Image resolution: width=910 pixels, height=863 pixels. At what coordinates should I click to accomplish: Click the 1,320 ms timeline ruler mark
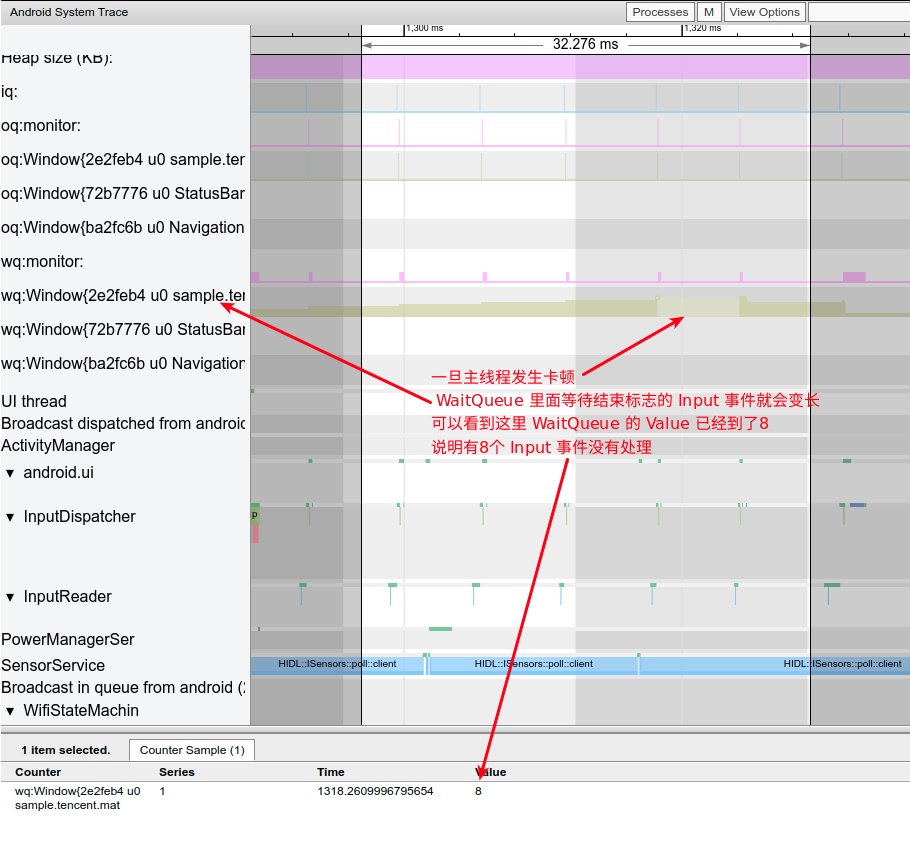point(701,28)
